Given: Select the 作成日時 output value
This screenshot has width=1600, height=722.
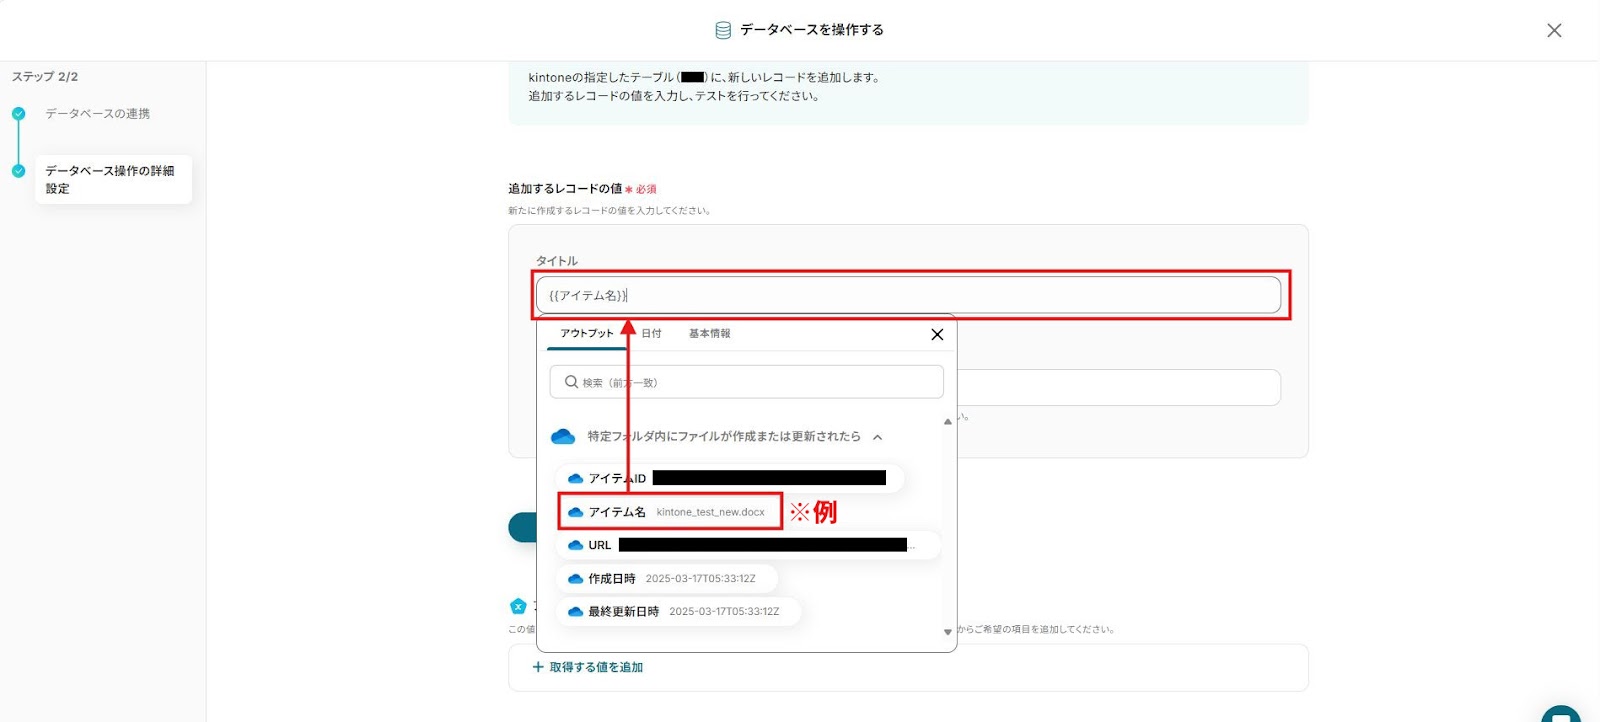Looking at the screenshot, I should (x=666, y=578).
